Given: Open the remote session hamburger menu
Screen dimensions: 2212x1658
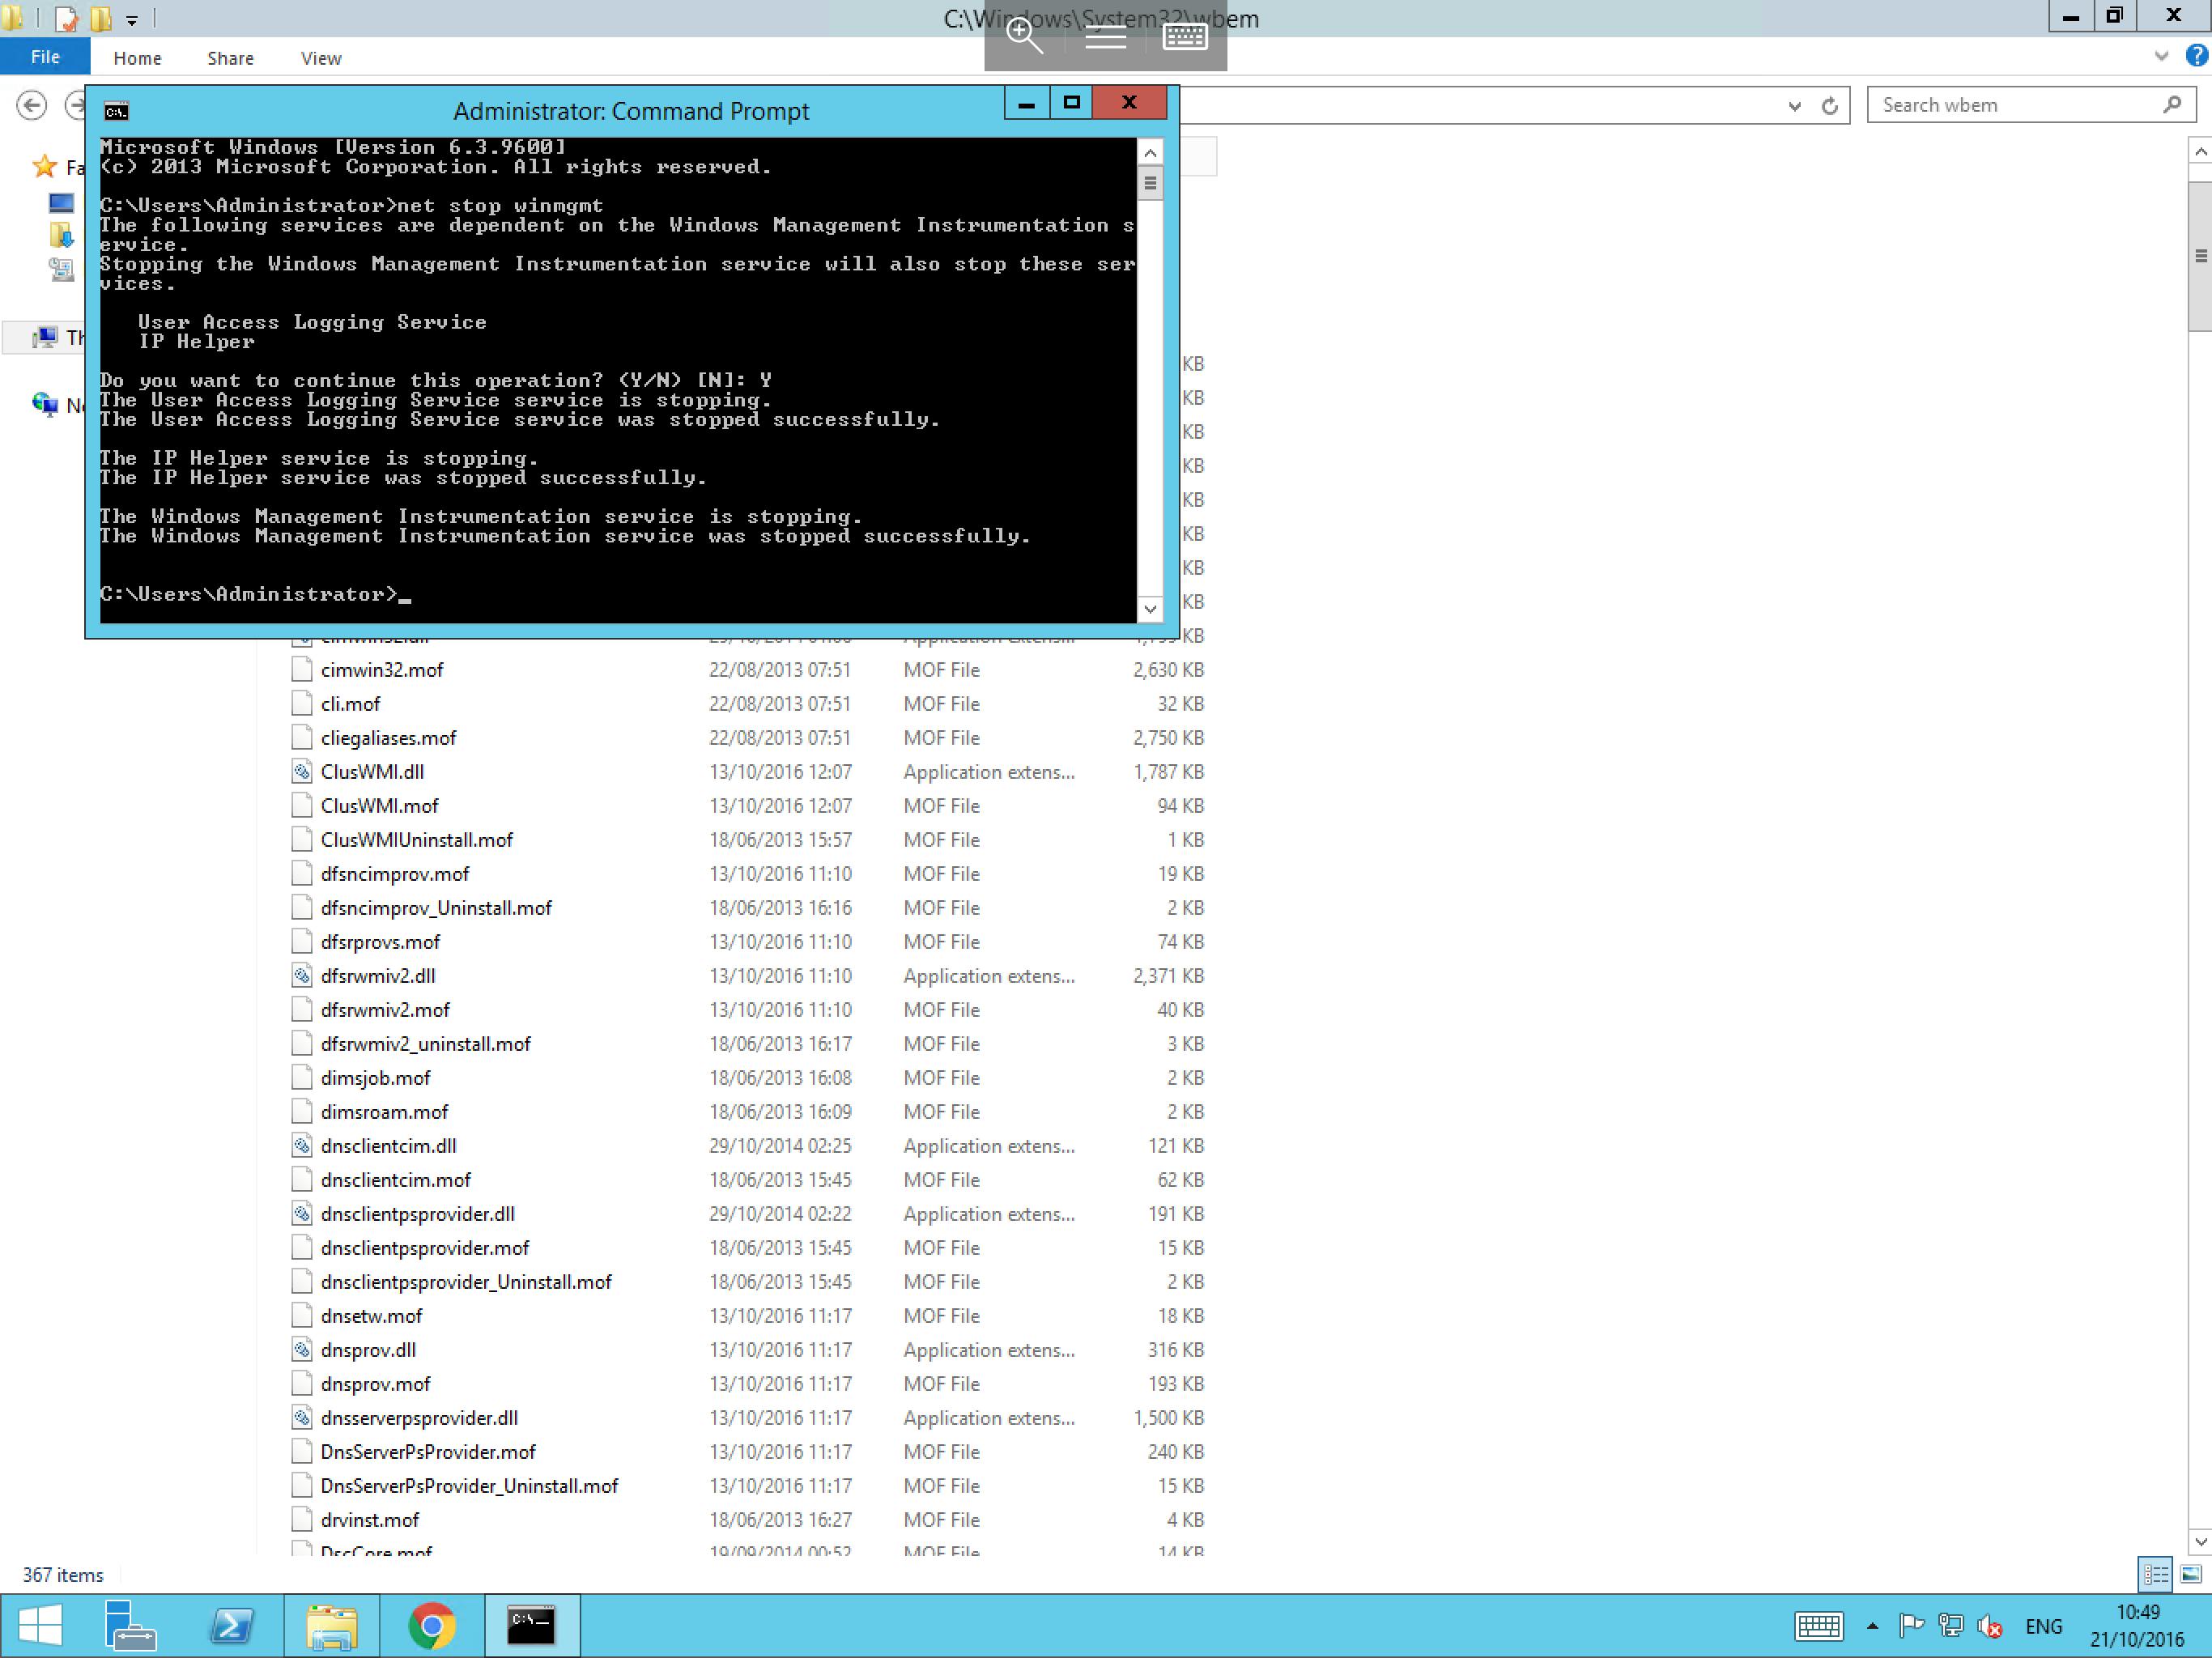Looking at the screenshot, I should [x=1105, y=37].
